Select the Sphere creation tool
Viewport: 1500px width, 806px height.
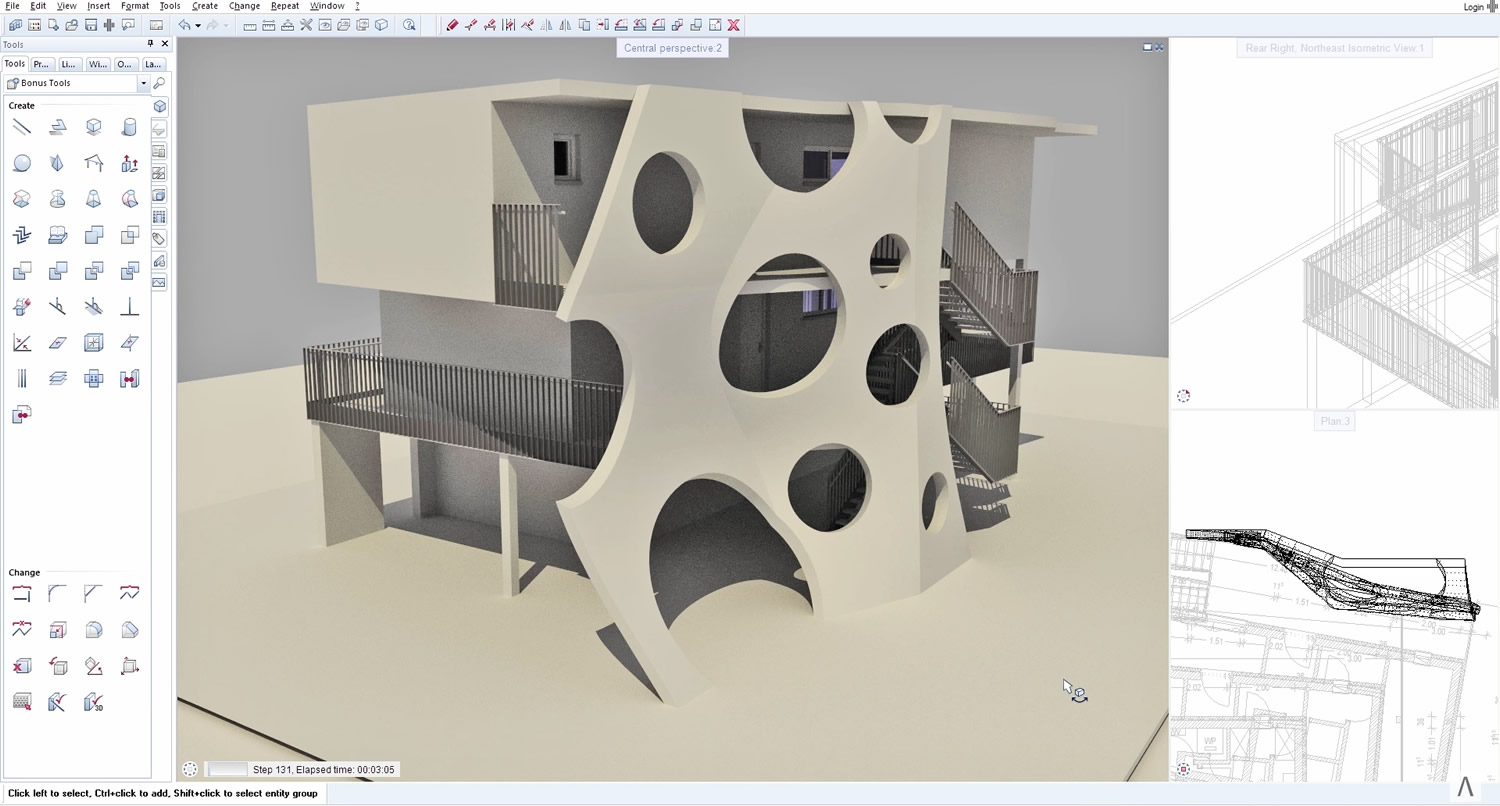point(22,163)
